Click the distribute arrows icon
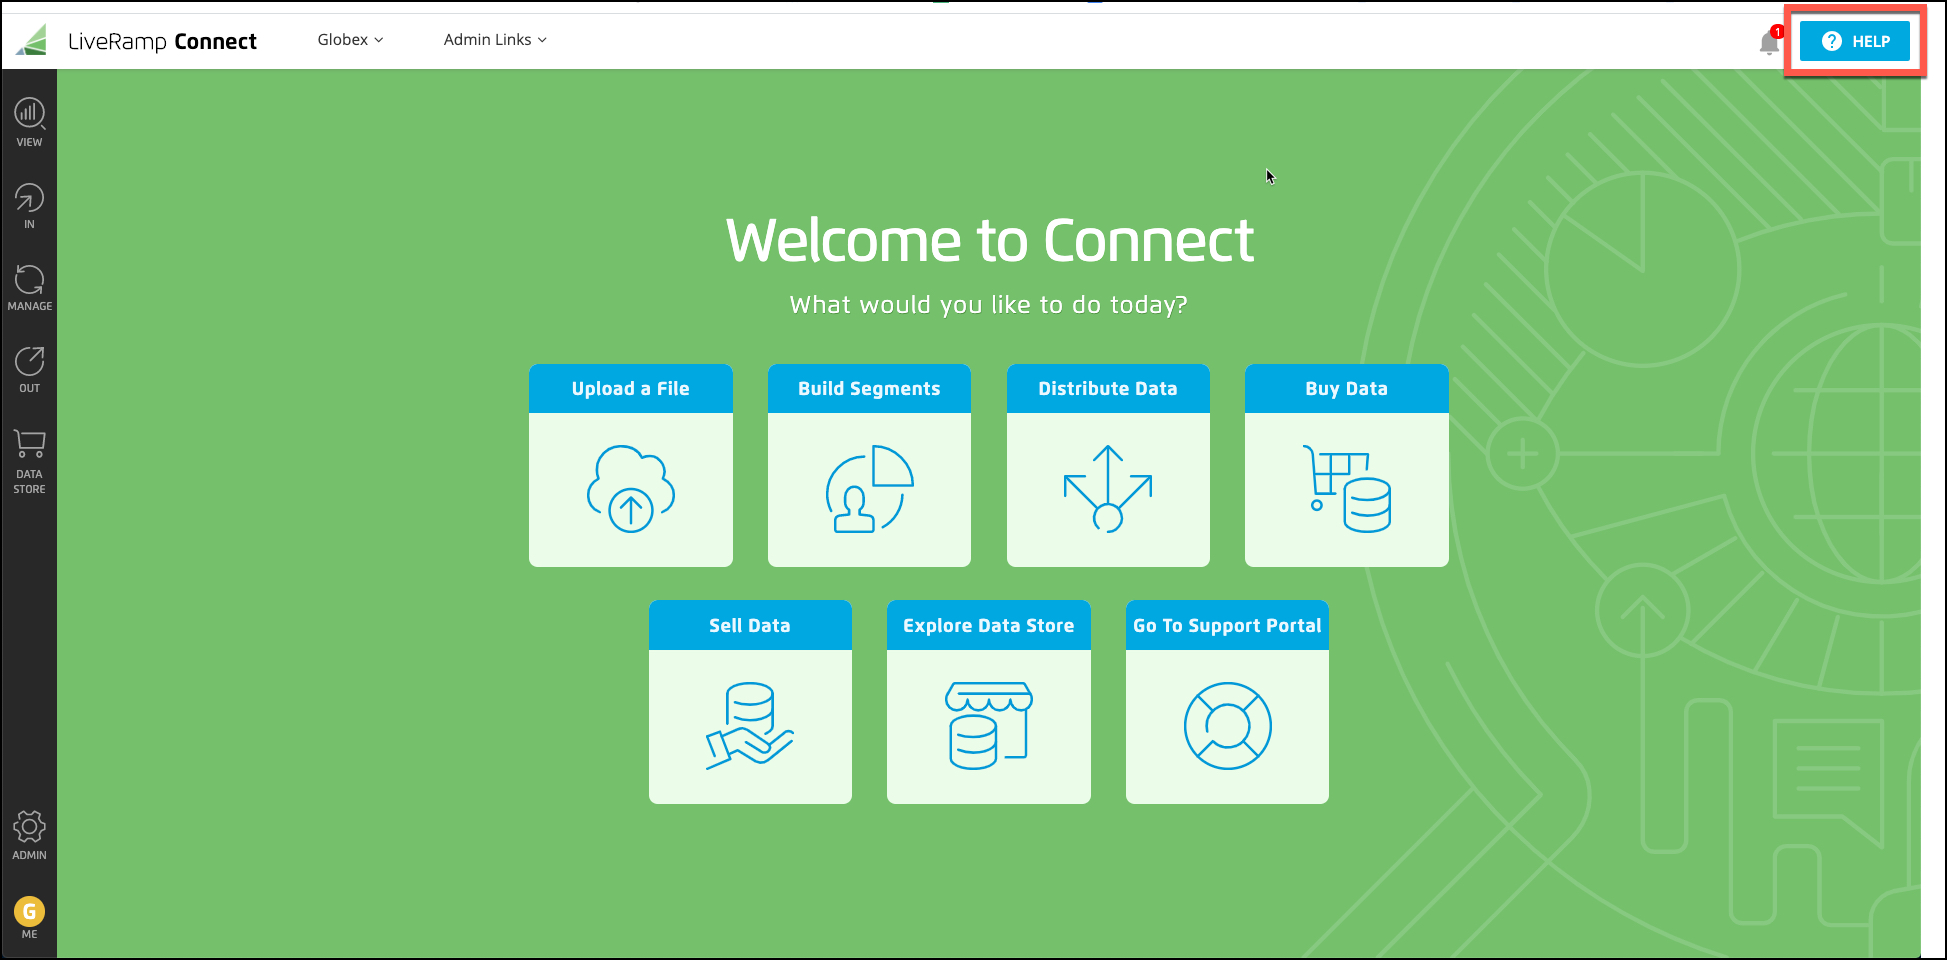The height and width of the screenshot is (960, 1947). (x=1108, y=489)
